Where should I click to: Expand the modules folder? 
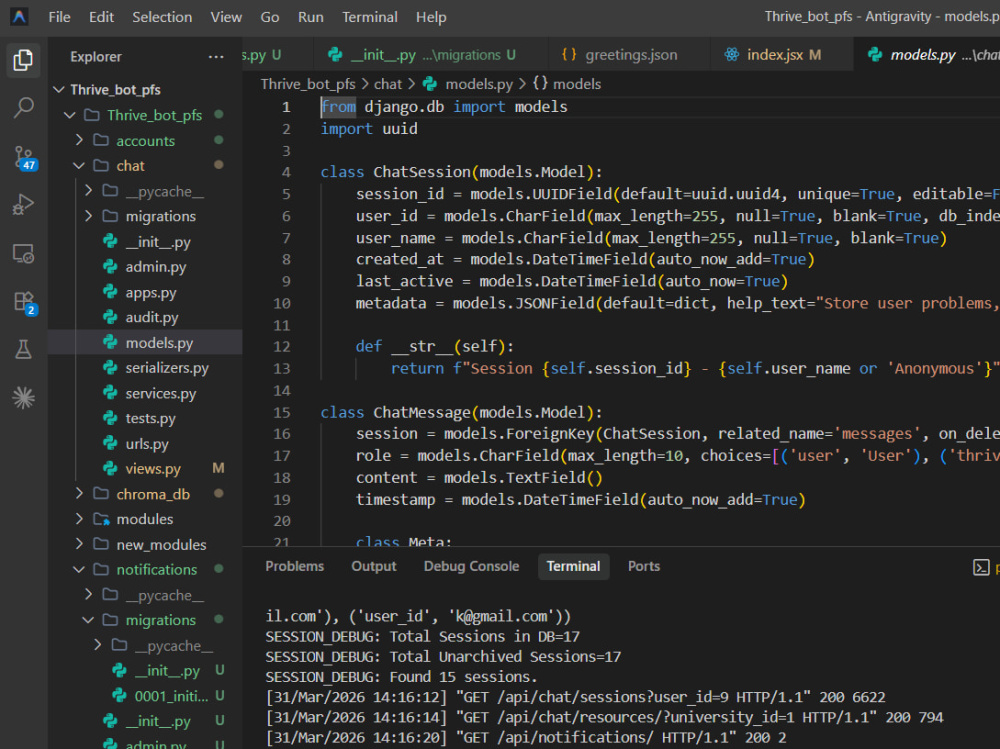coord(145,519)
